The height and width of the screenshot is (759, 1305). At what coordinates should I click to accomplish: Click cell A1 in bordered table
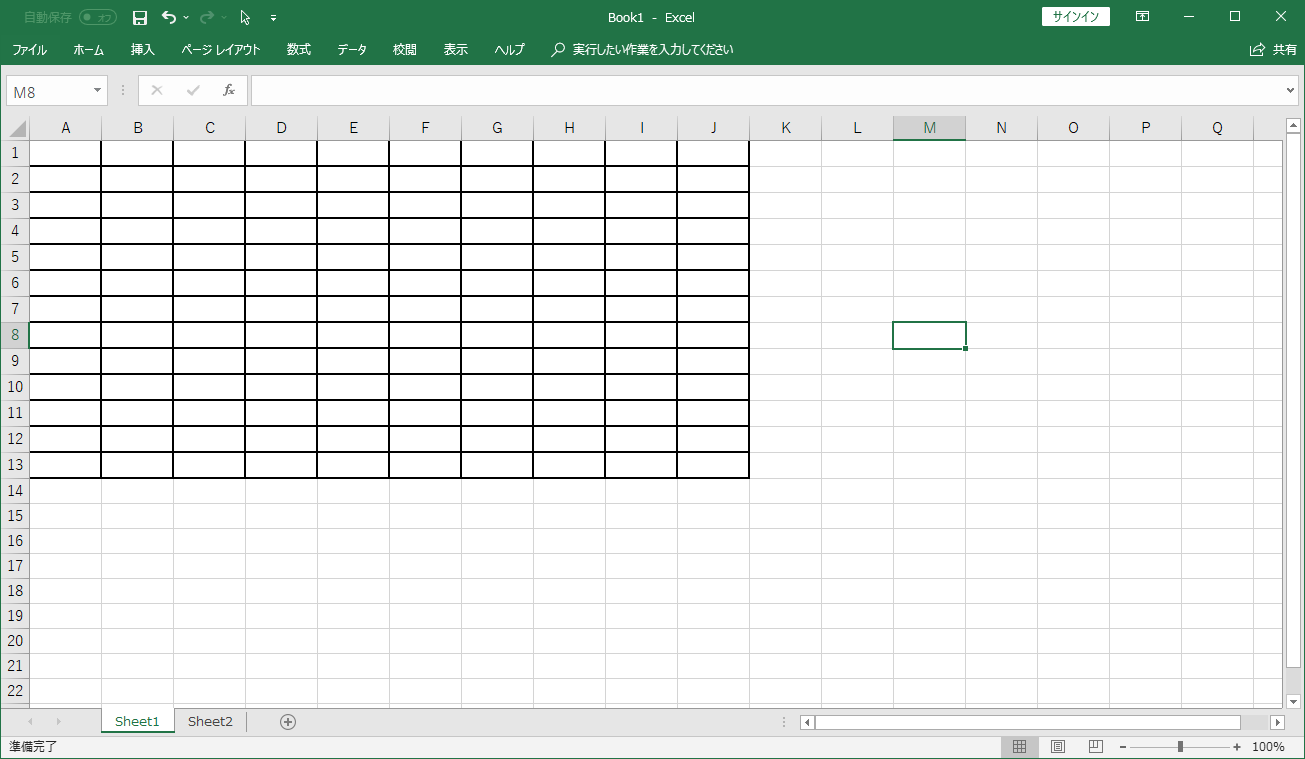coord(66,154)
